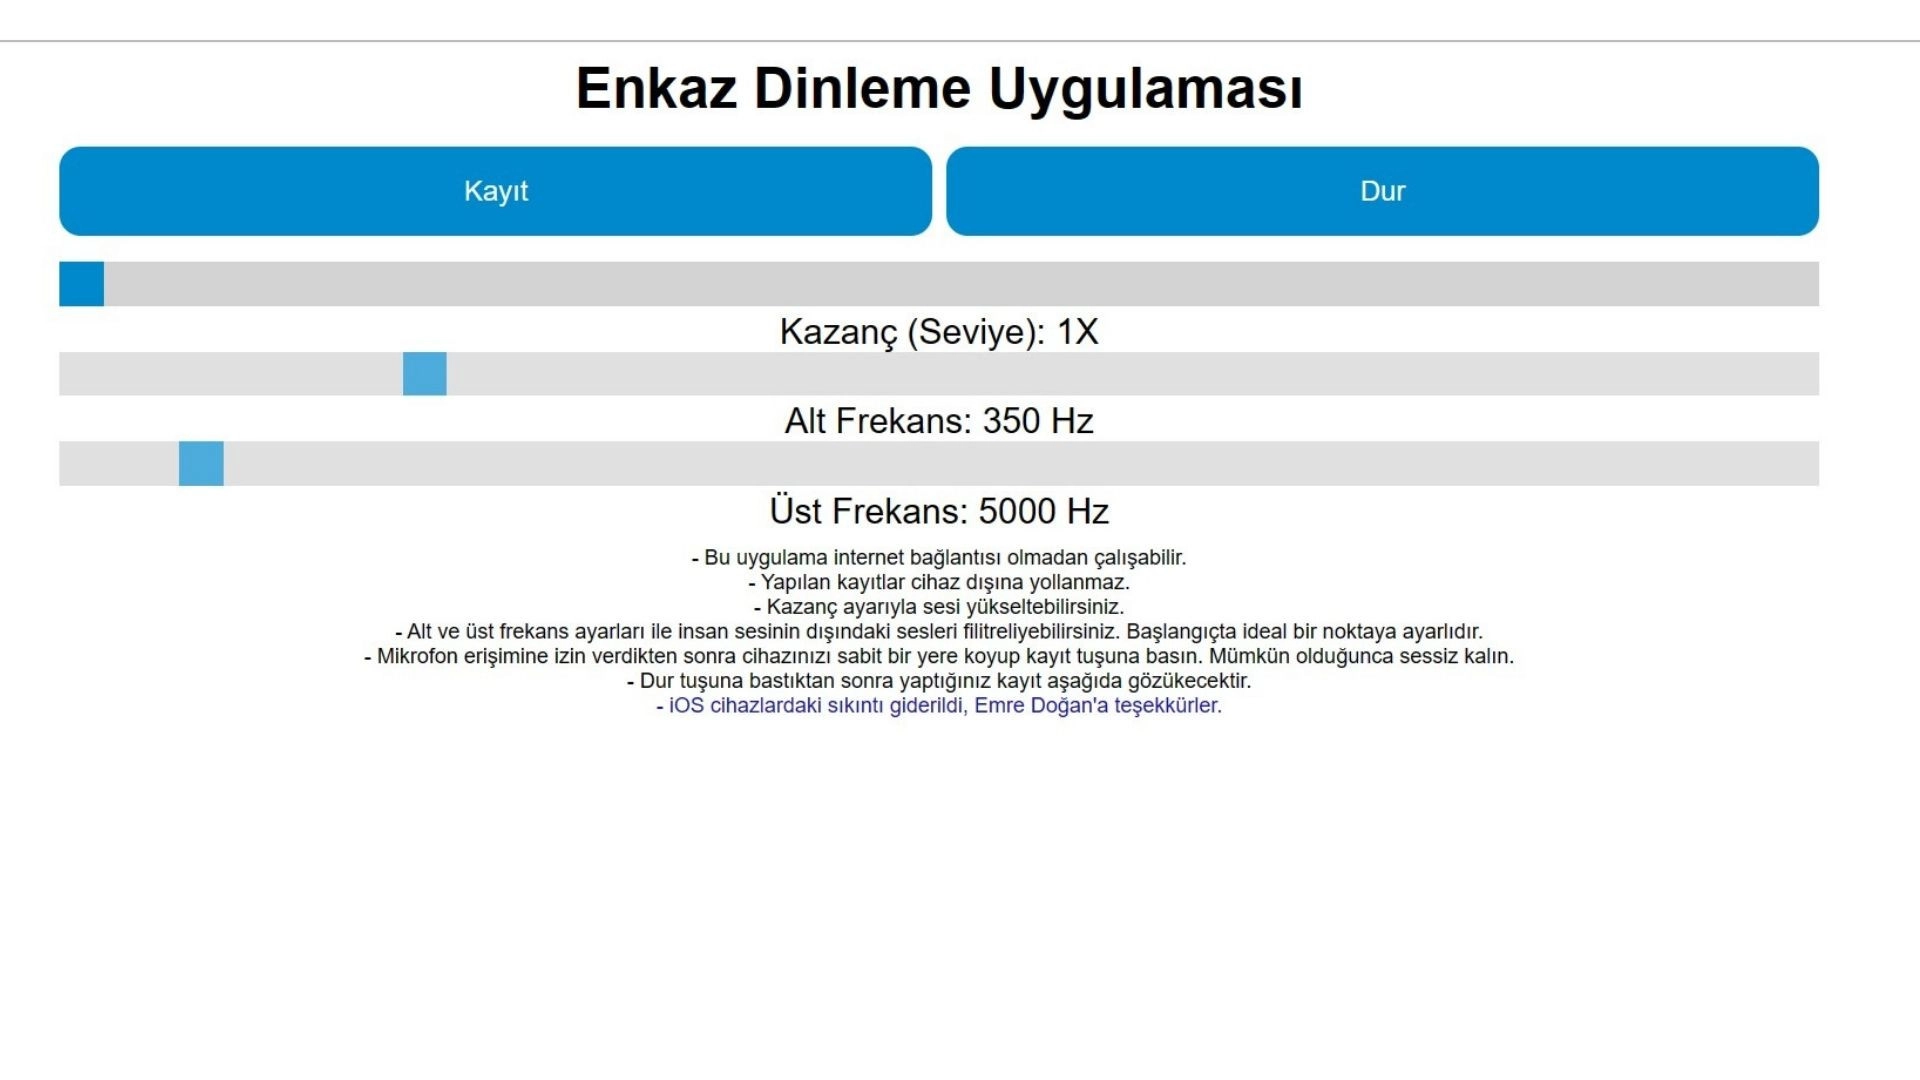This screenshot has width=1920, height=1080.
Task: Click the blue iOS thanks note line
Action: coord(939,706)
